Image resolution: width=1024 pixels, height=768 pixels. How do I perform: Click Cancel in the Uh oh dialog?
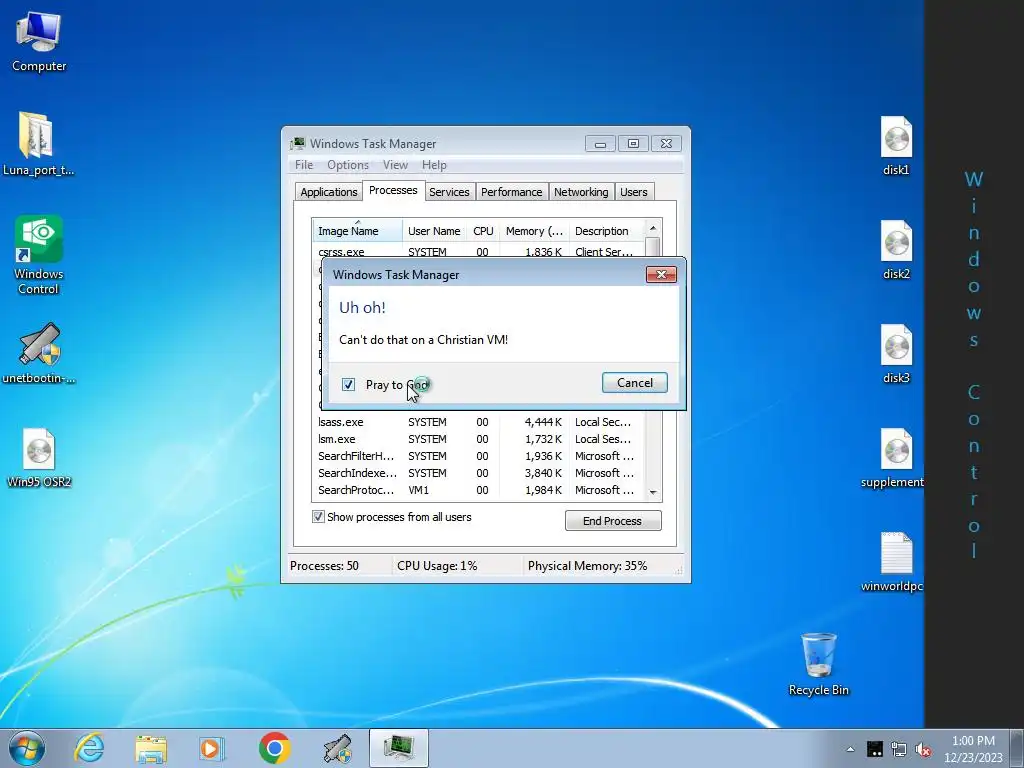click(x=635, y=383)
